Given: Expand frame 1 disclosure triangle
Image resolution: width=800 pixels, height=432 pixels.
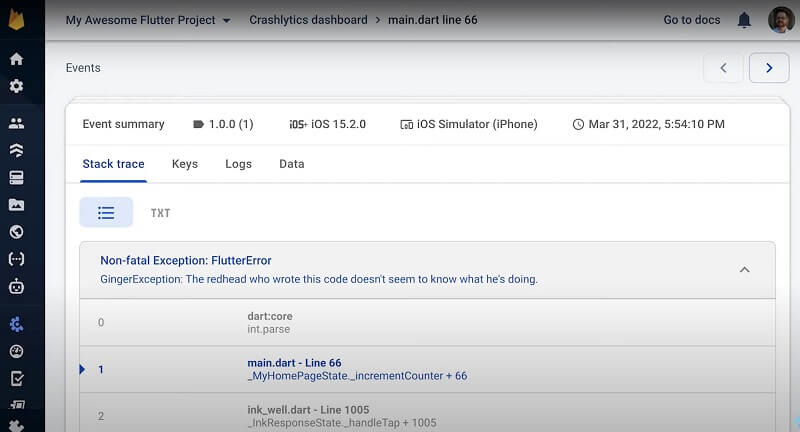Looking at the screenshot, I should pyautogui.click(x=82, y=369).
